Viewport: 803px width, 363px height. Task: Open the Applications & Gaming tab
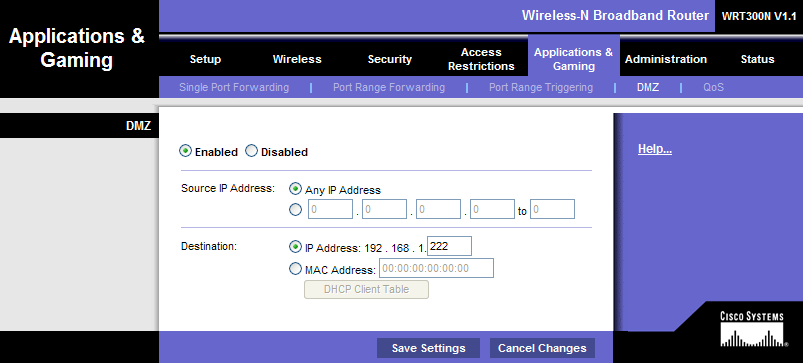[x=574, y=59]
